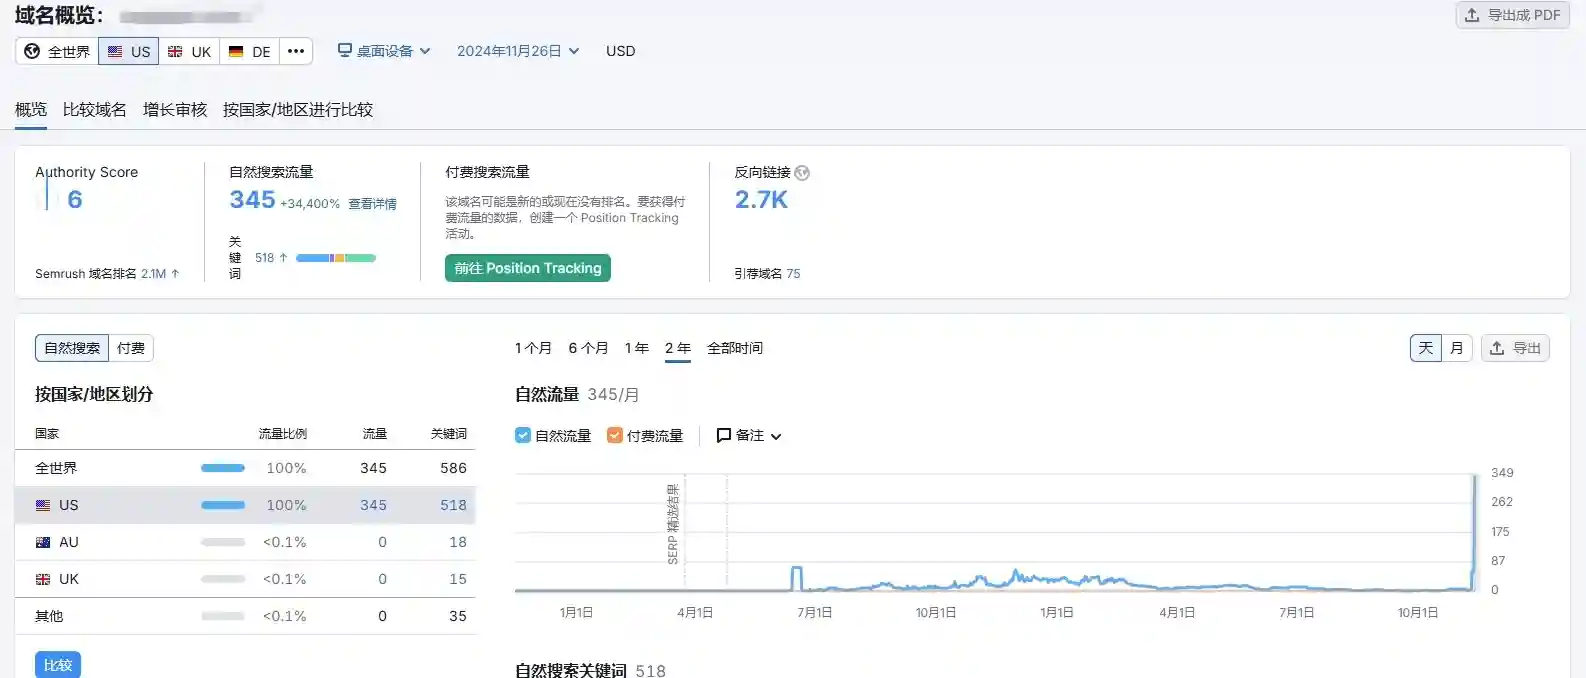Image resolution: width=1586 pixels, height=678 pixels.
Task: Click the 比较 button below table
Action: [58, 665]
